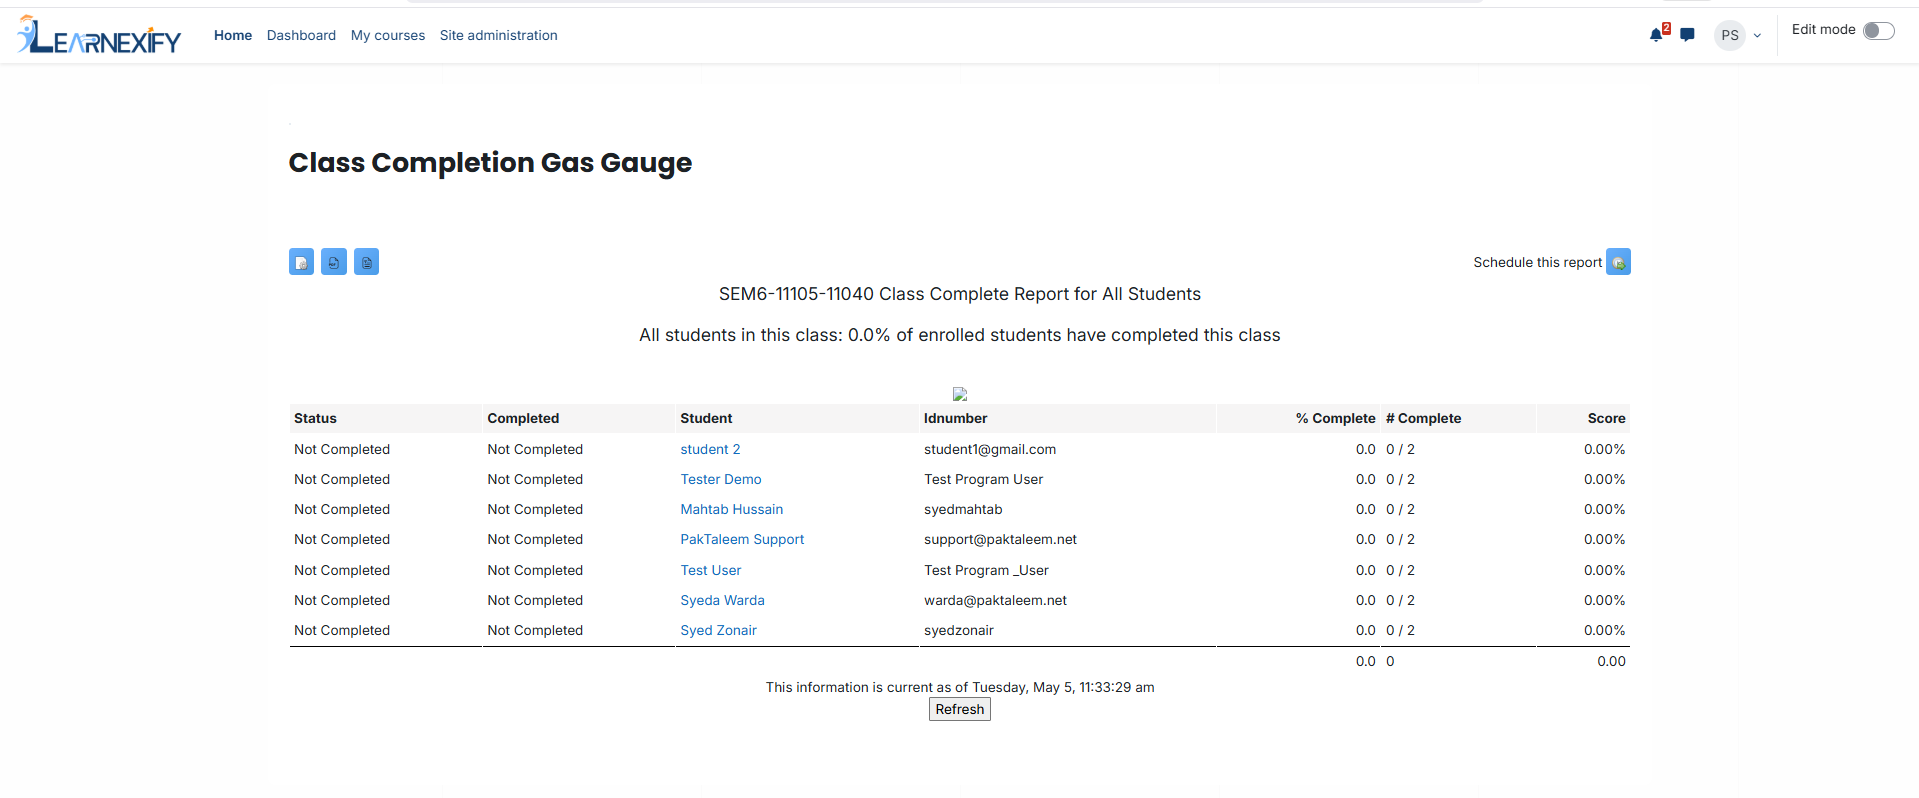Open My courses in the navigation

coord(388,35)
